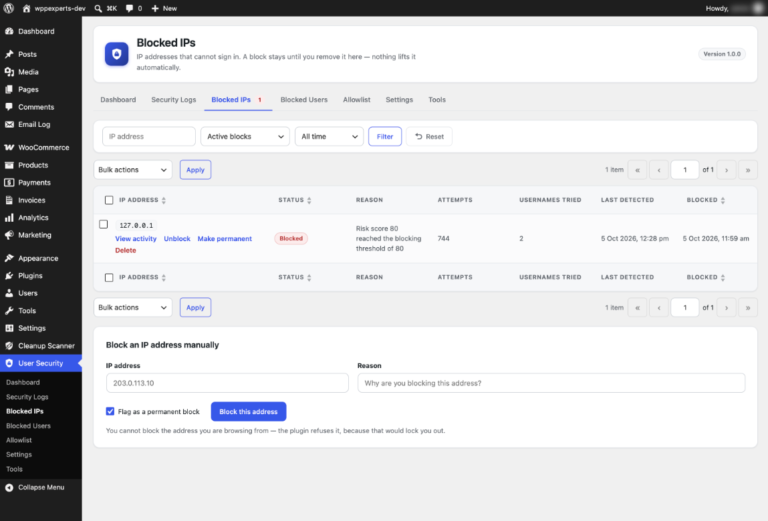Click the top Apply button
This screenshot has width=768, height=521.
click(x=195, y=170)
